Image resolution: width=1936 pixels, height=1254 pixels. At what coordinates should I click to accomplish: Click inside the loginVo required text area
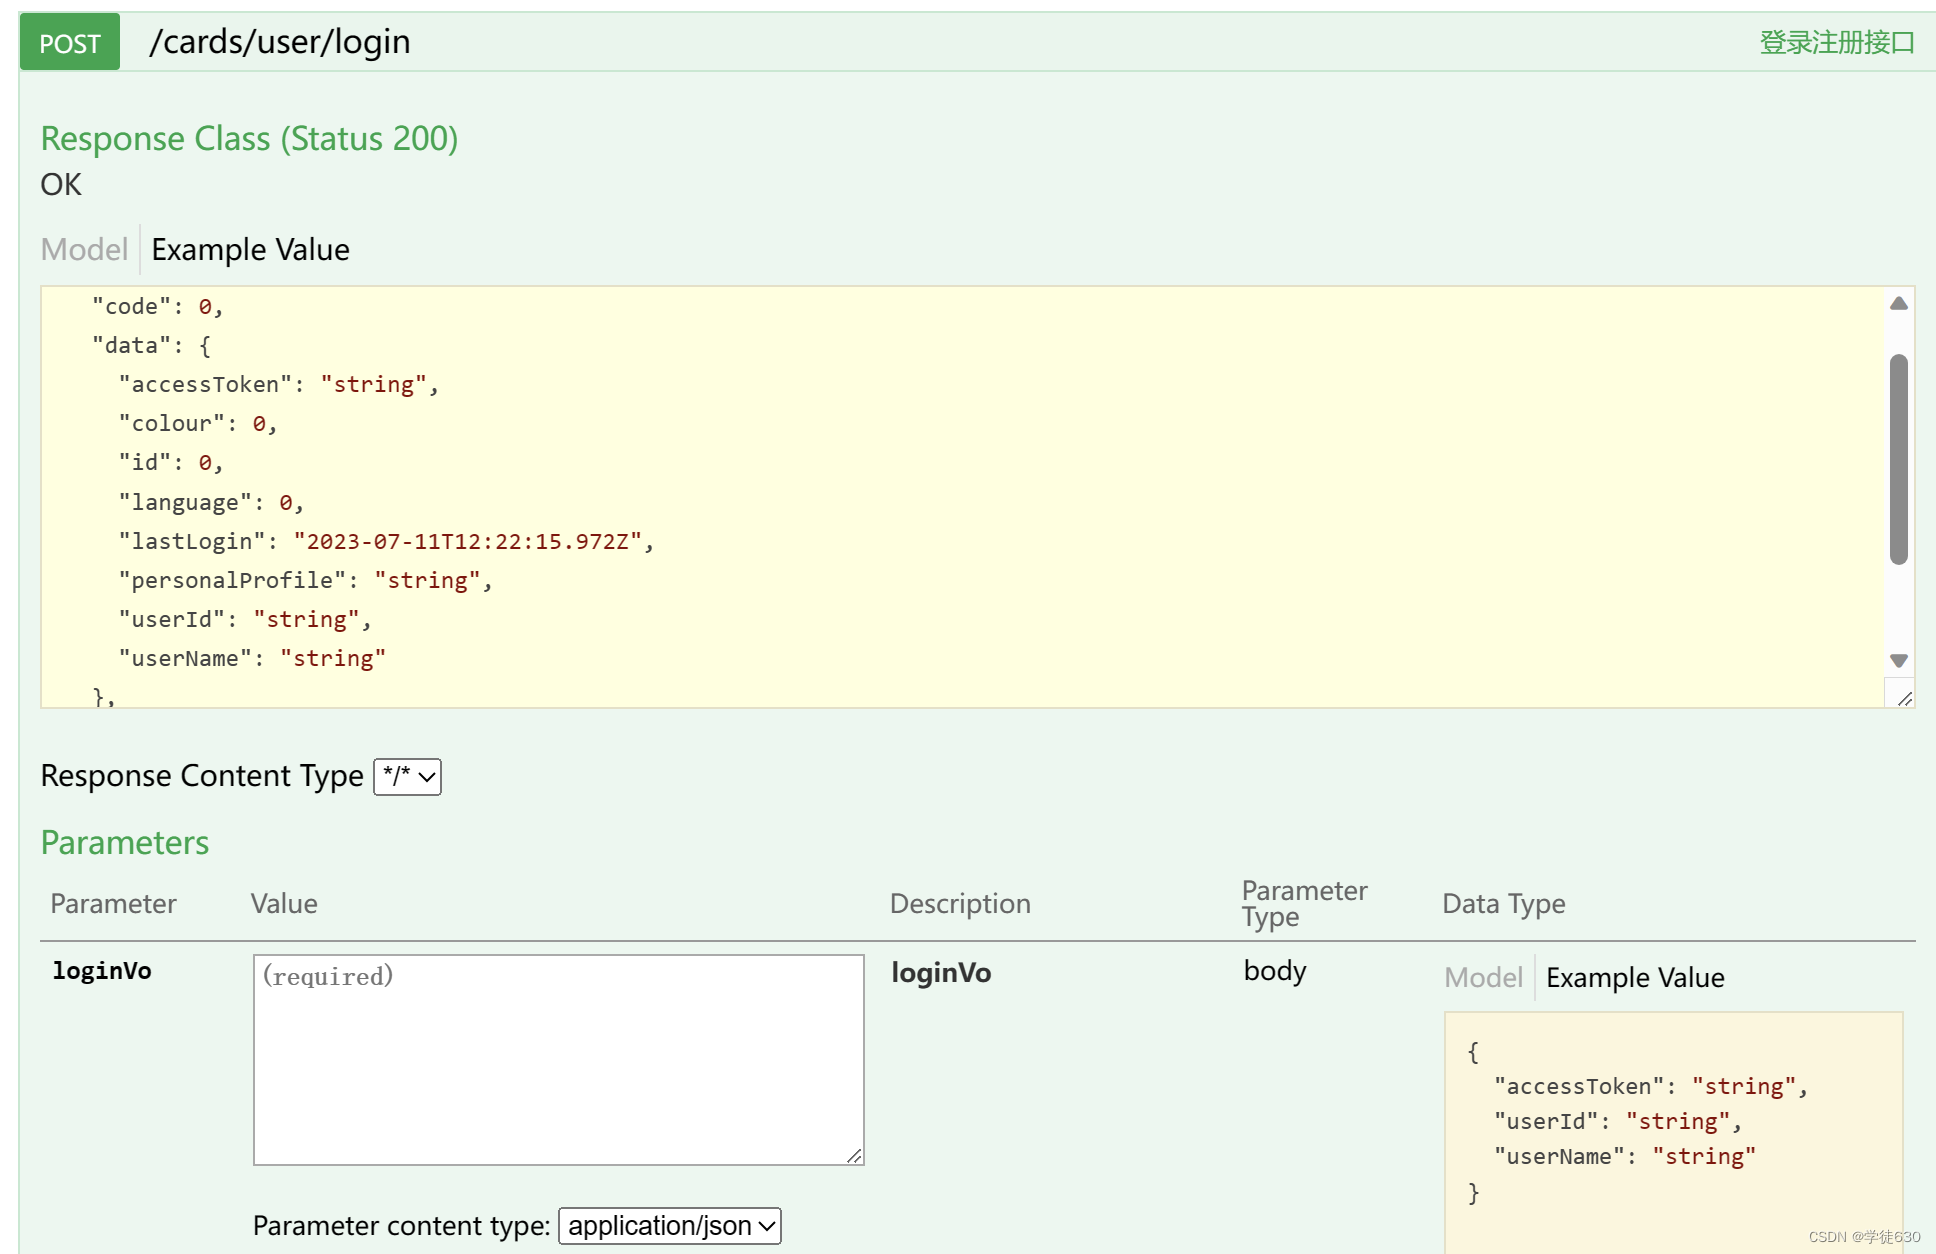point(559,1060)
